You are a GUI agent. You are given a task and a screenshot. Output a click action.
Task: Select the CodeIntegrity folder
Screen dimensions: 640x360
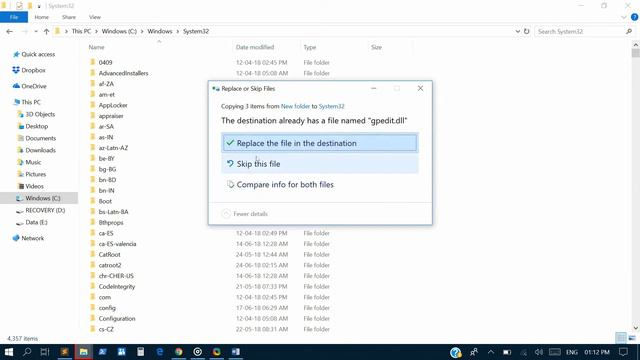click(117, 286)
